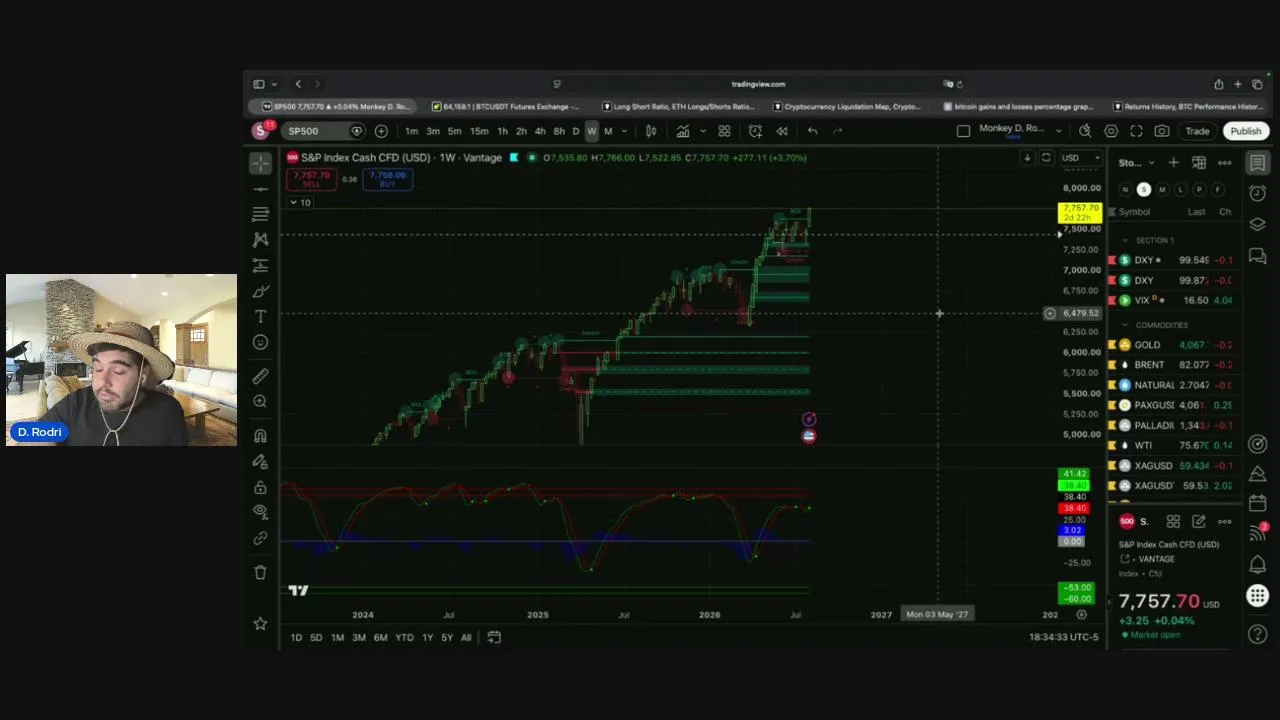Select the crosshair cursor tool
1280x720 pixels.
[x=261, y=163]
